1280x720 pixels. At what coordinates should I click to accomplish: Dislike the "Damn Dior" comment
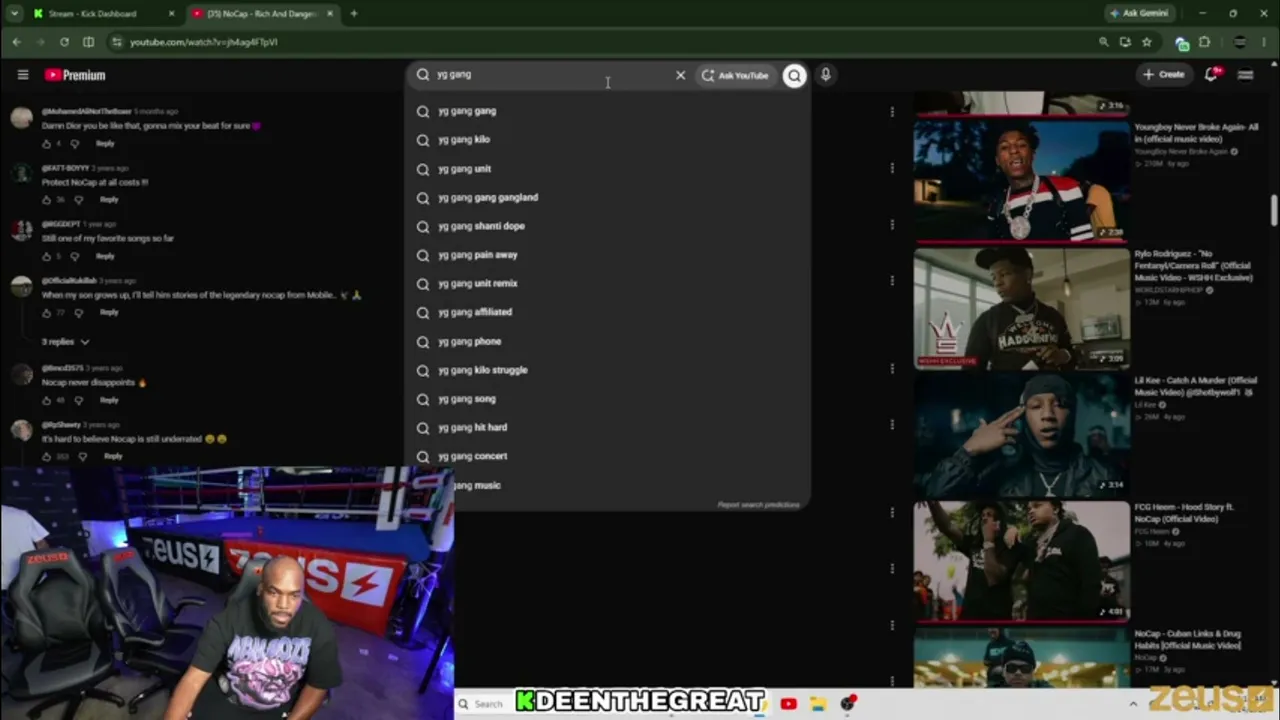74,144
